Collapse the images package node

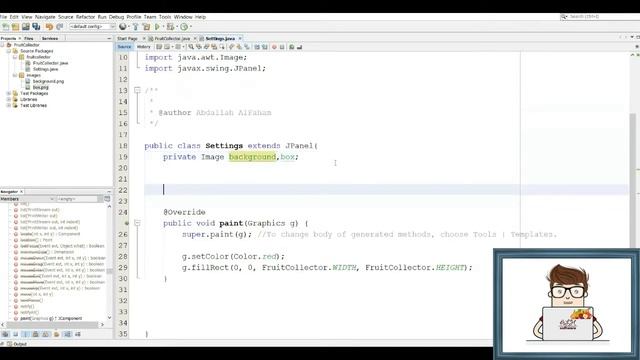[15, 75]
